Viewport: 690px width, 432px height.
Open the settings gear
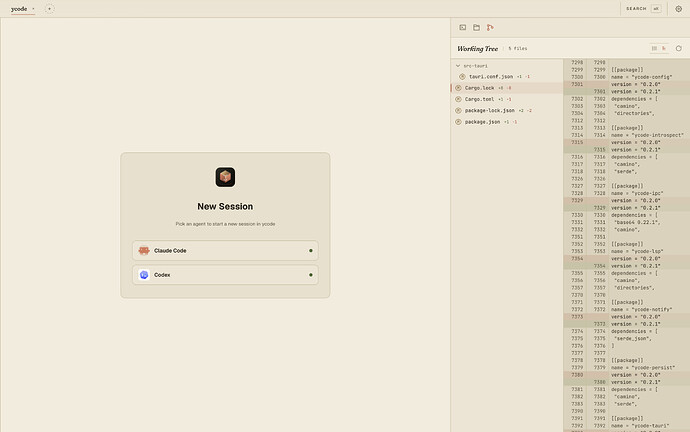click(679, 9)
